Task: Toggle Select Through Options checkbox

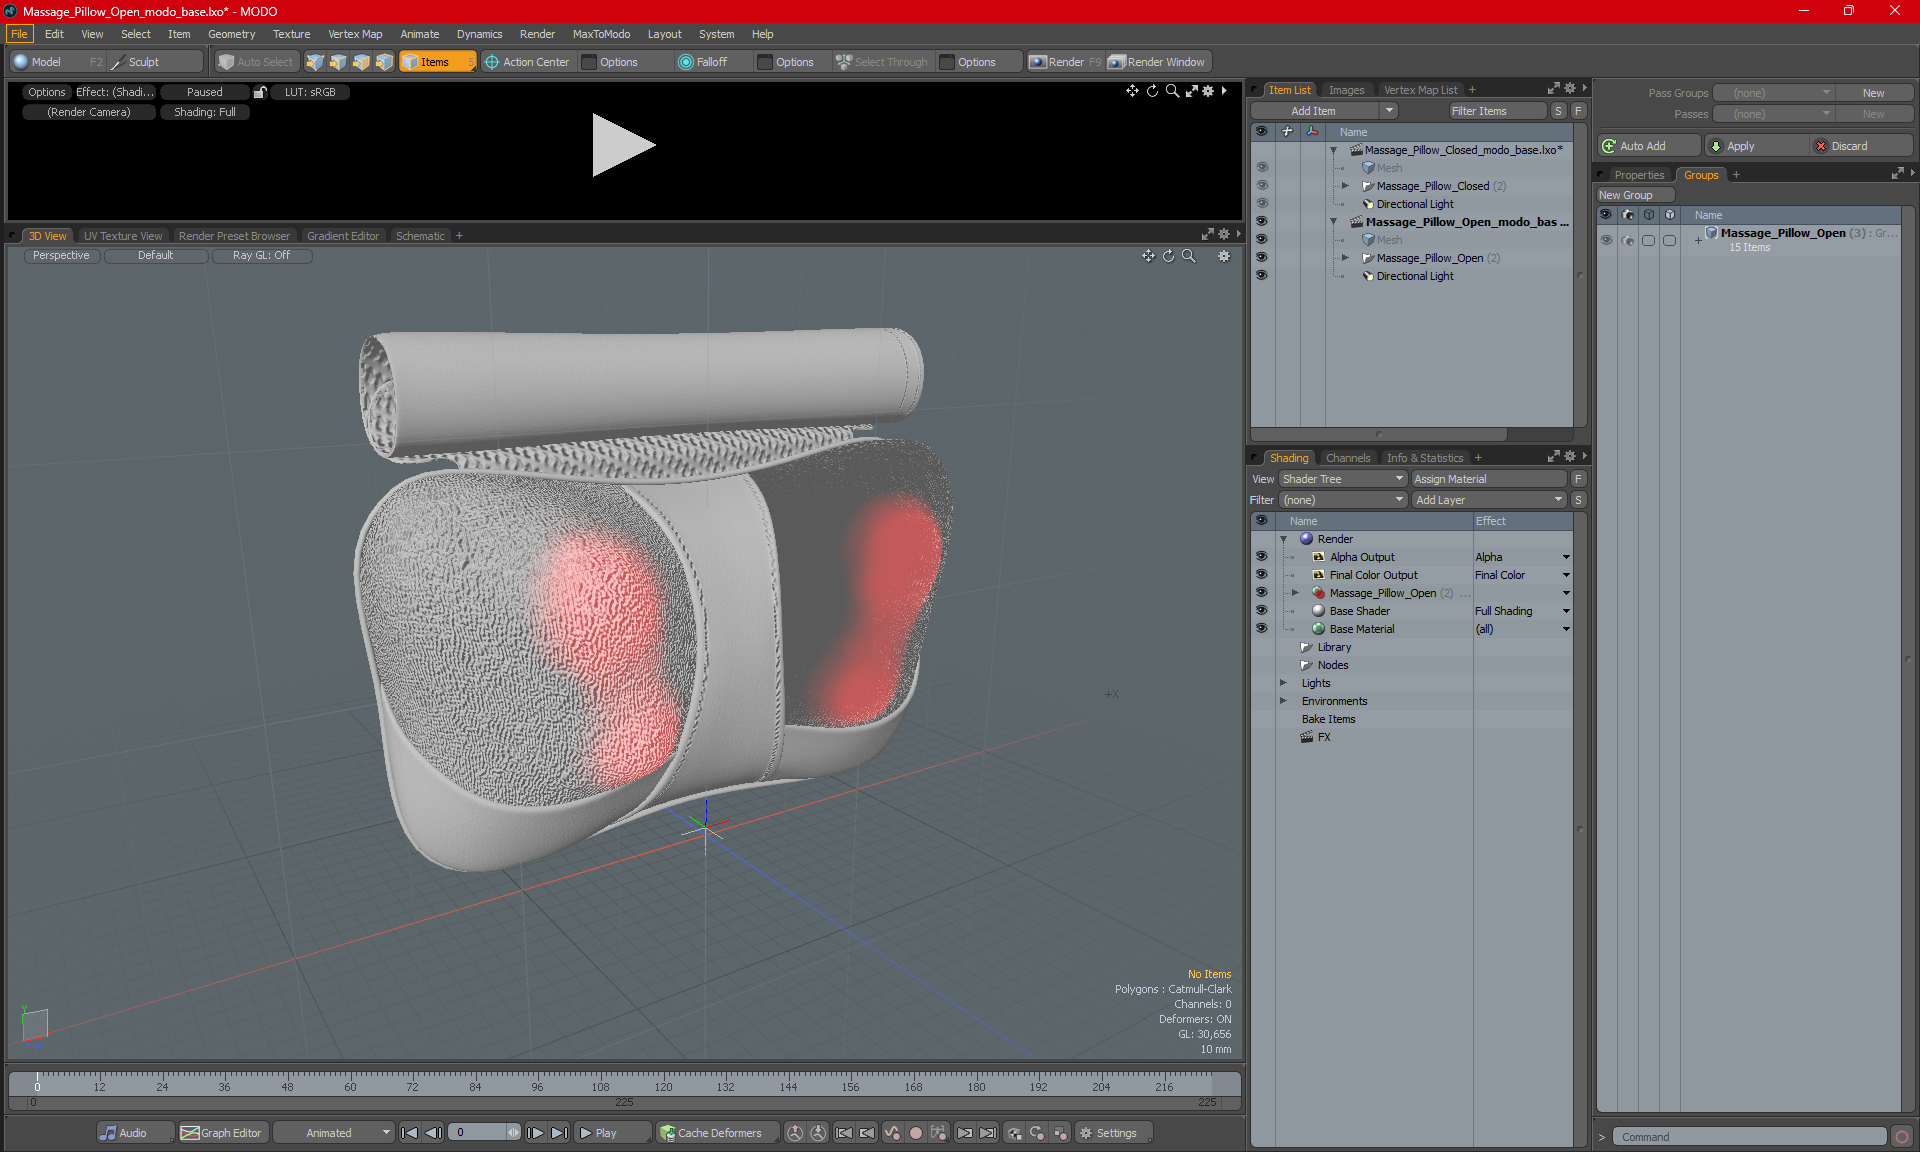Action: [x=948, y=62]
